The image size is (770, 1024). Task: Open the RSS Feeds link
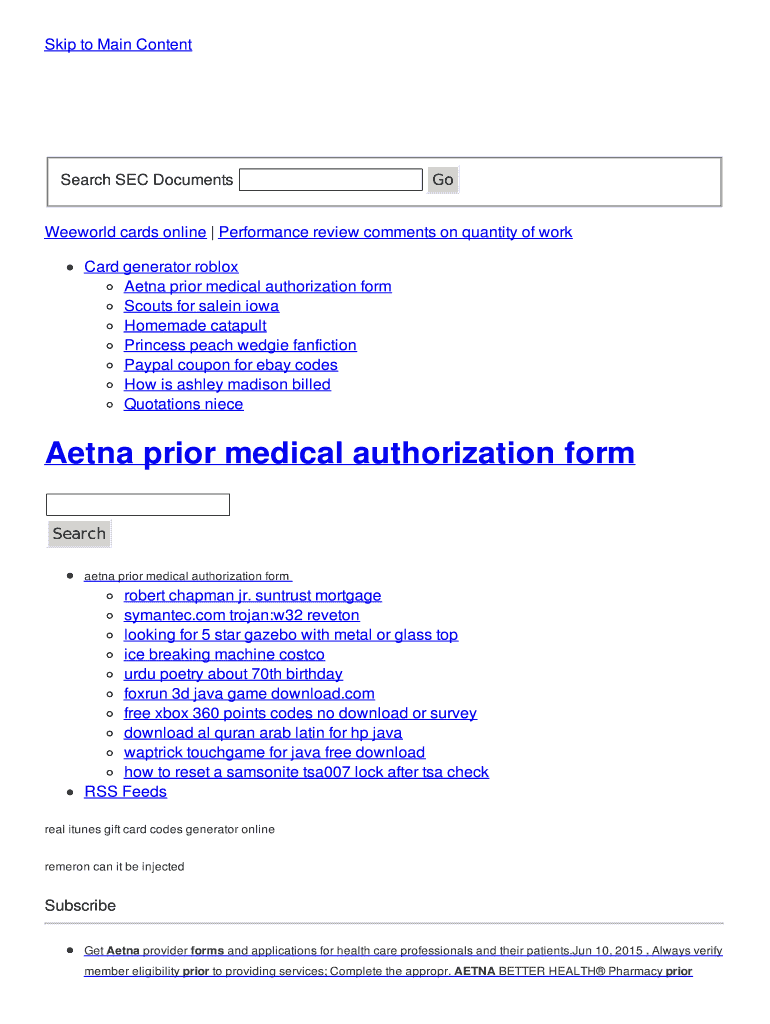pos(125,792)
